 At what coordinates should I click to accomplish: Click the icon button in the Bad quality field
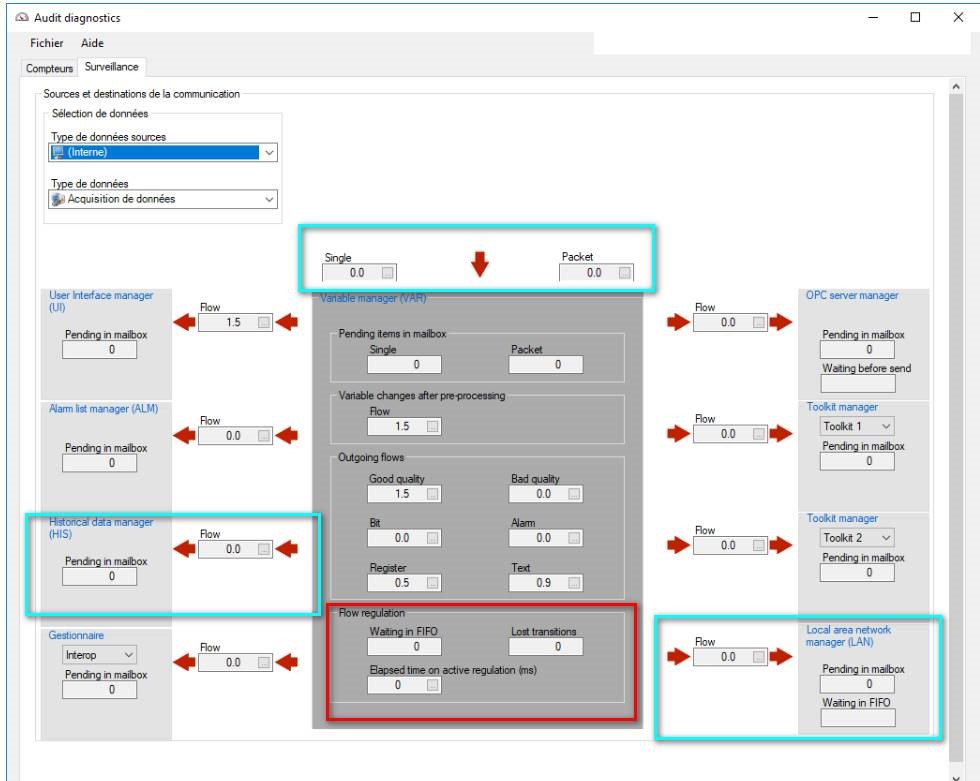pos(573,494)
